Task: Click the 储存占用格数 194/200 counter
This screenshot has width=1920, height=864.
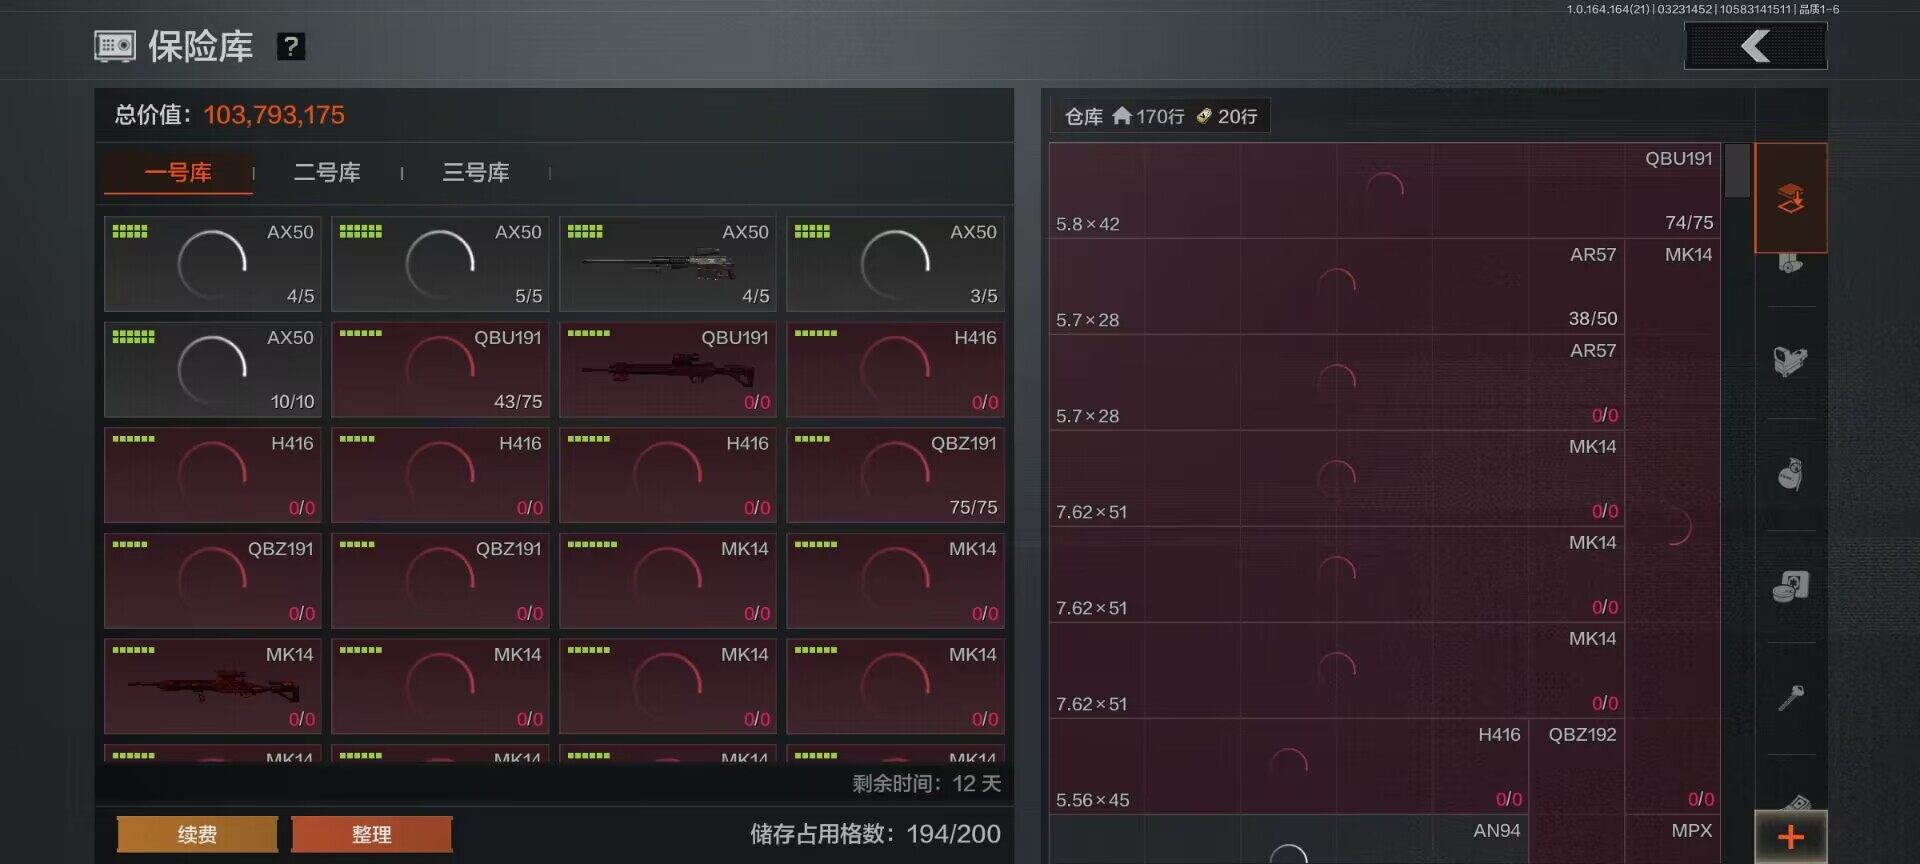Action: pyautogui.click(x=875, y=834)
